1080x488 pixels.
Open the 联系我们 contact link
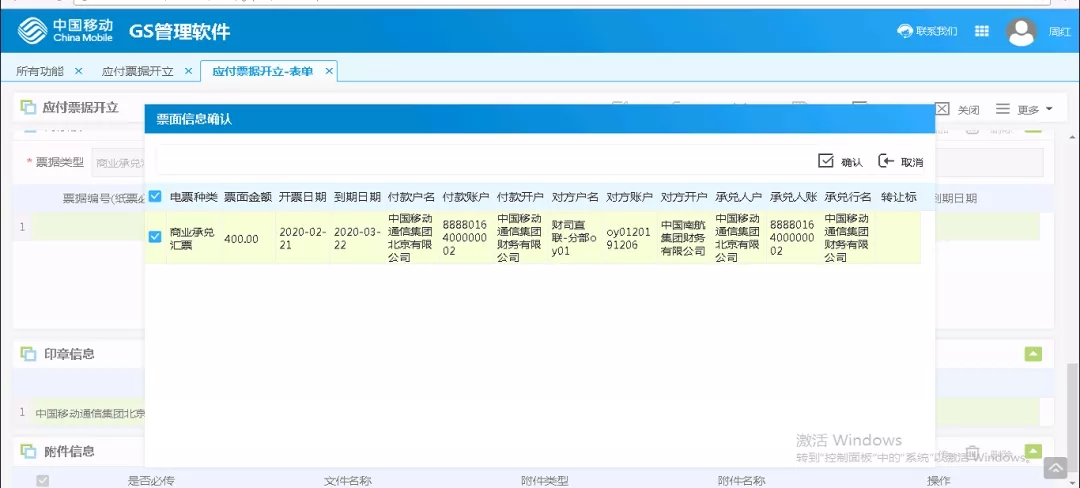click(927, 31)
